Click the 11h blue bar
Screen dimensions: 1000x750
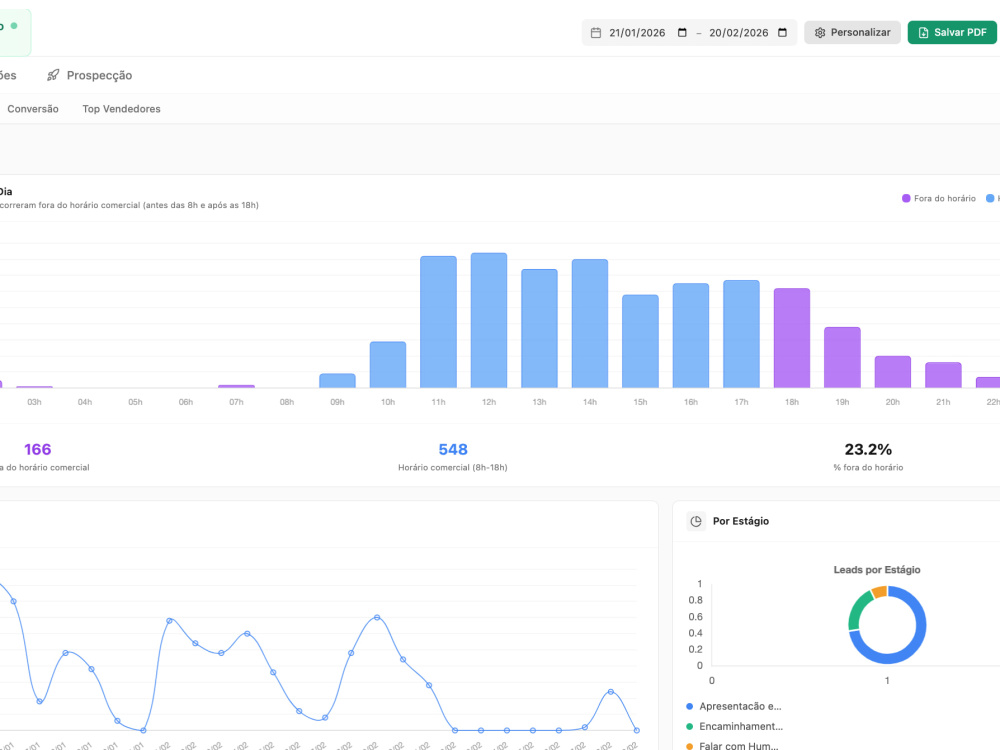[x=438, y=322]
